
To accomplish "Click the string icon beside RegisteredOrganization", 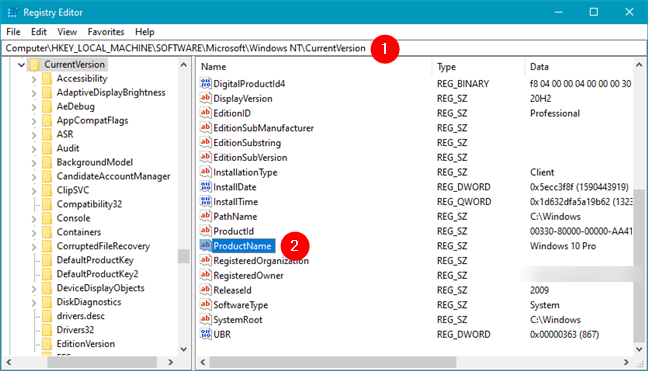I will coord(205,260).
